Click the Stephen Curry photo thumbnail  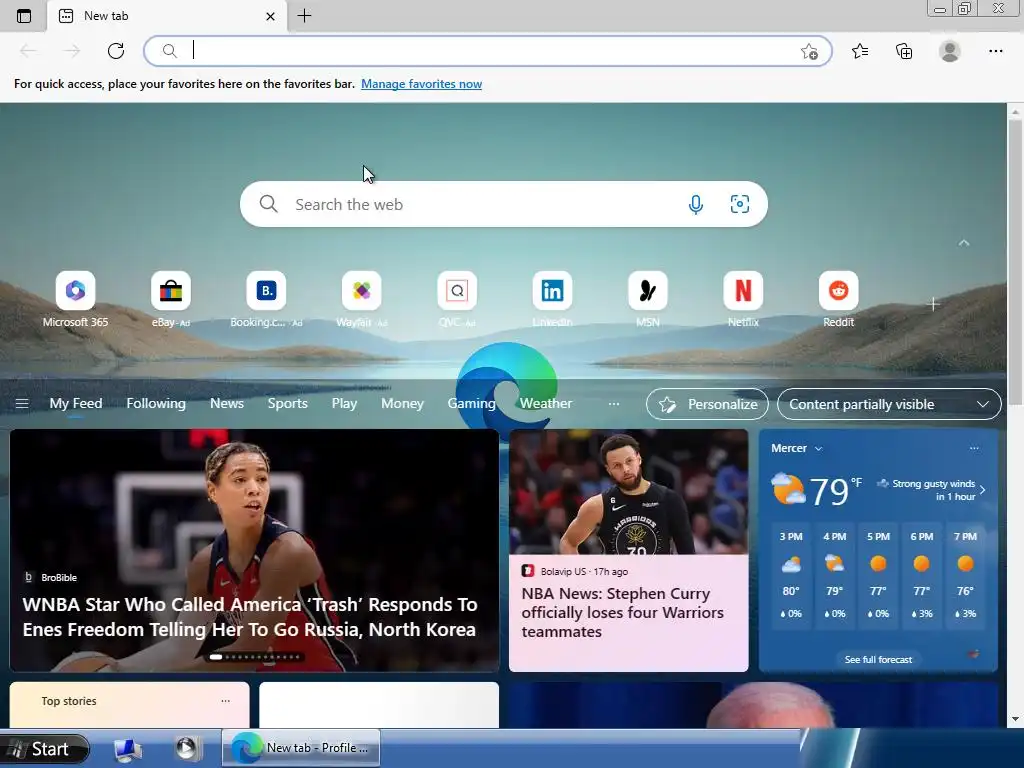[x=628, y=492]
